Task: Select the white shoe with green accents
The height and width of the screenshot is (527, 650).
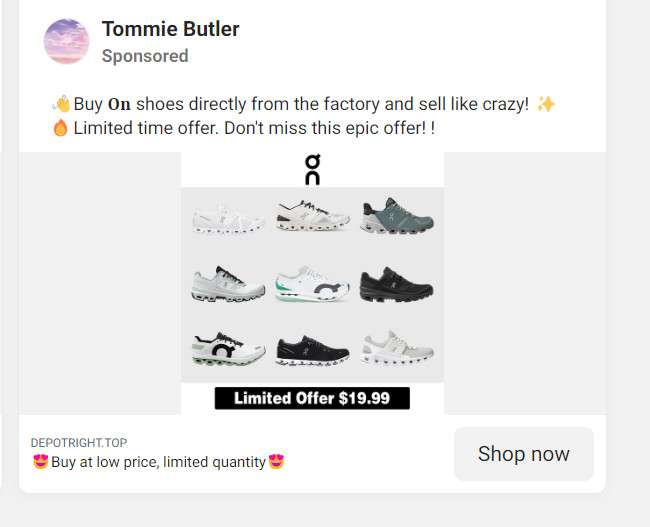Action: 312,284
